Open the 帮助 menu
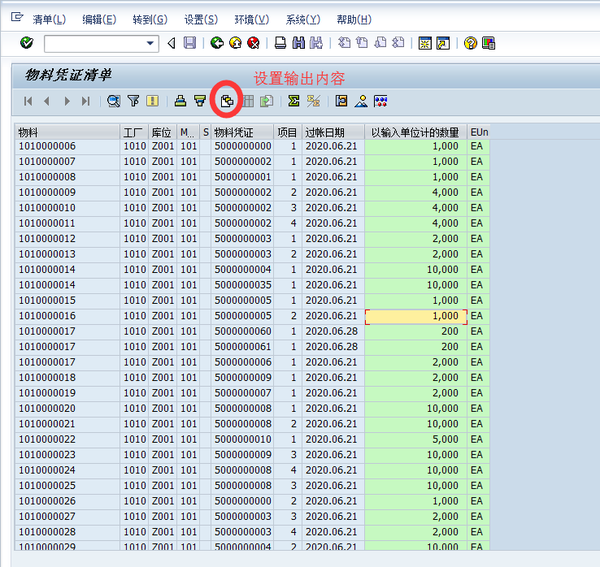Image resolution: width=600 pixels, height=567 pixels. click(x=353, y=19)
